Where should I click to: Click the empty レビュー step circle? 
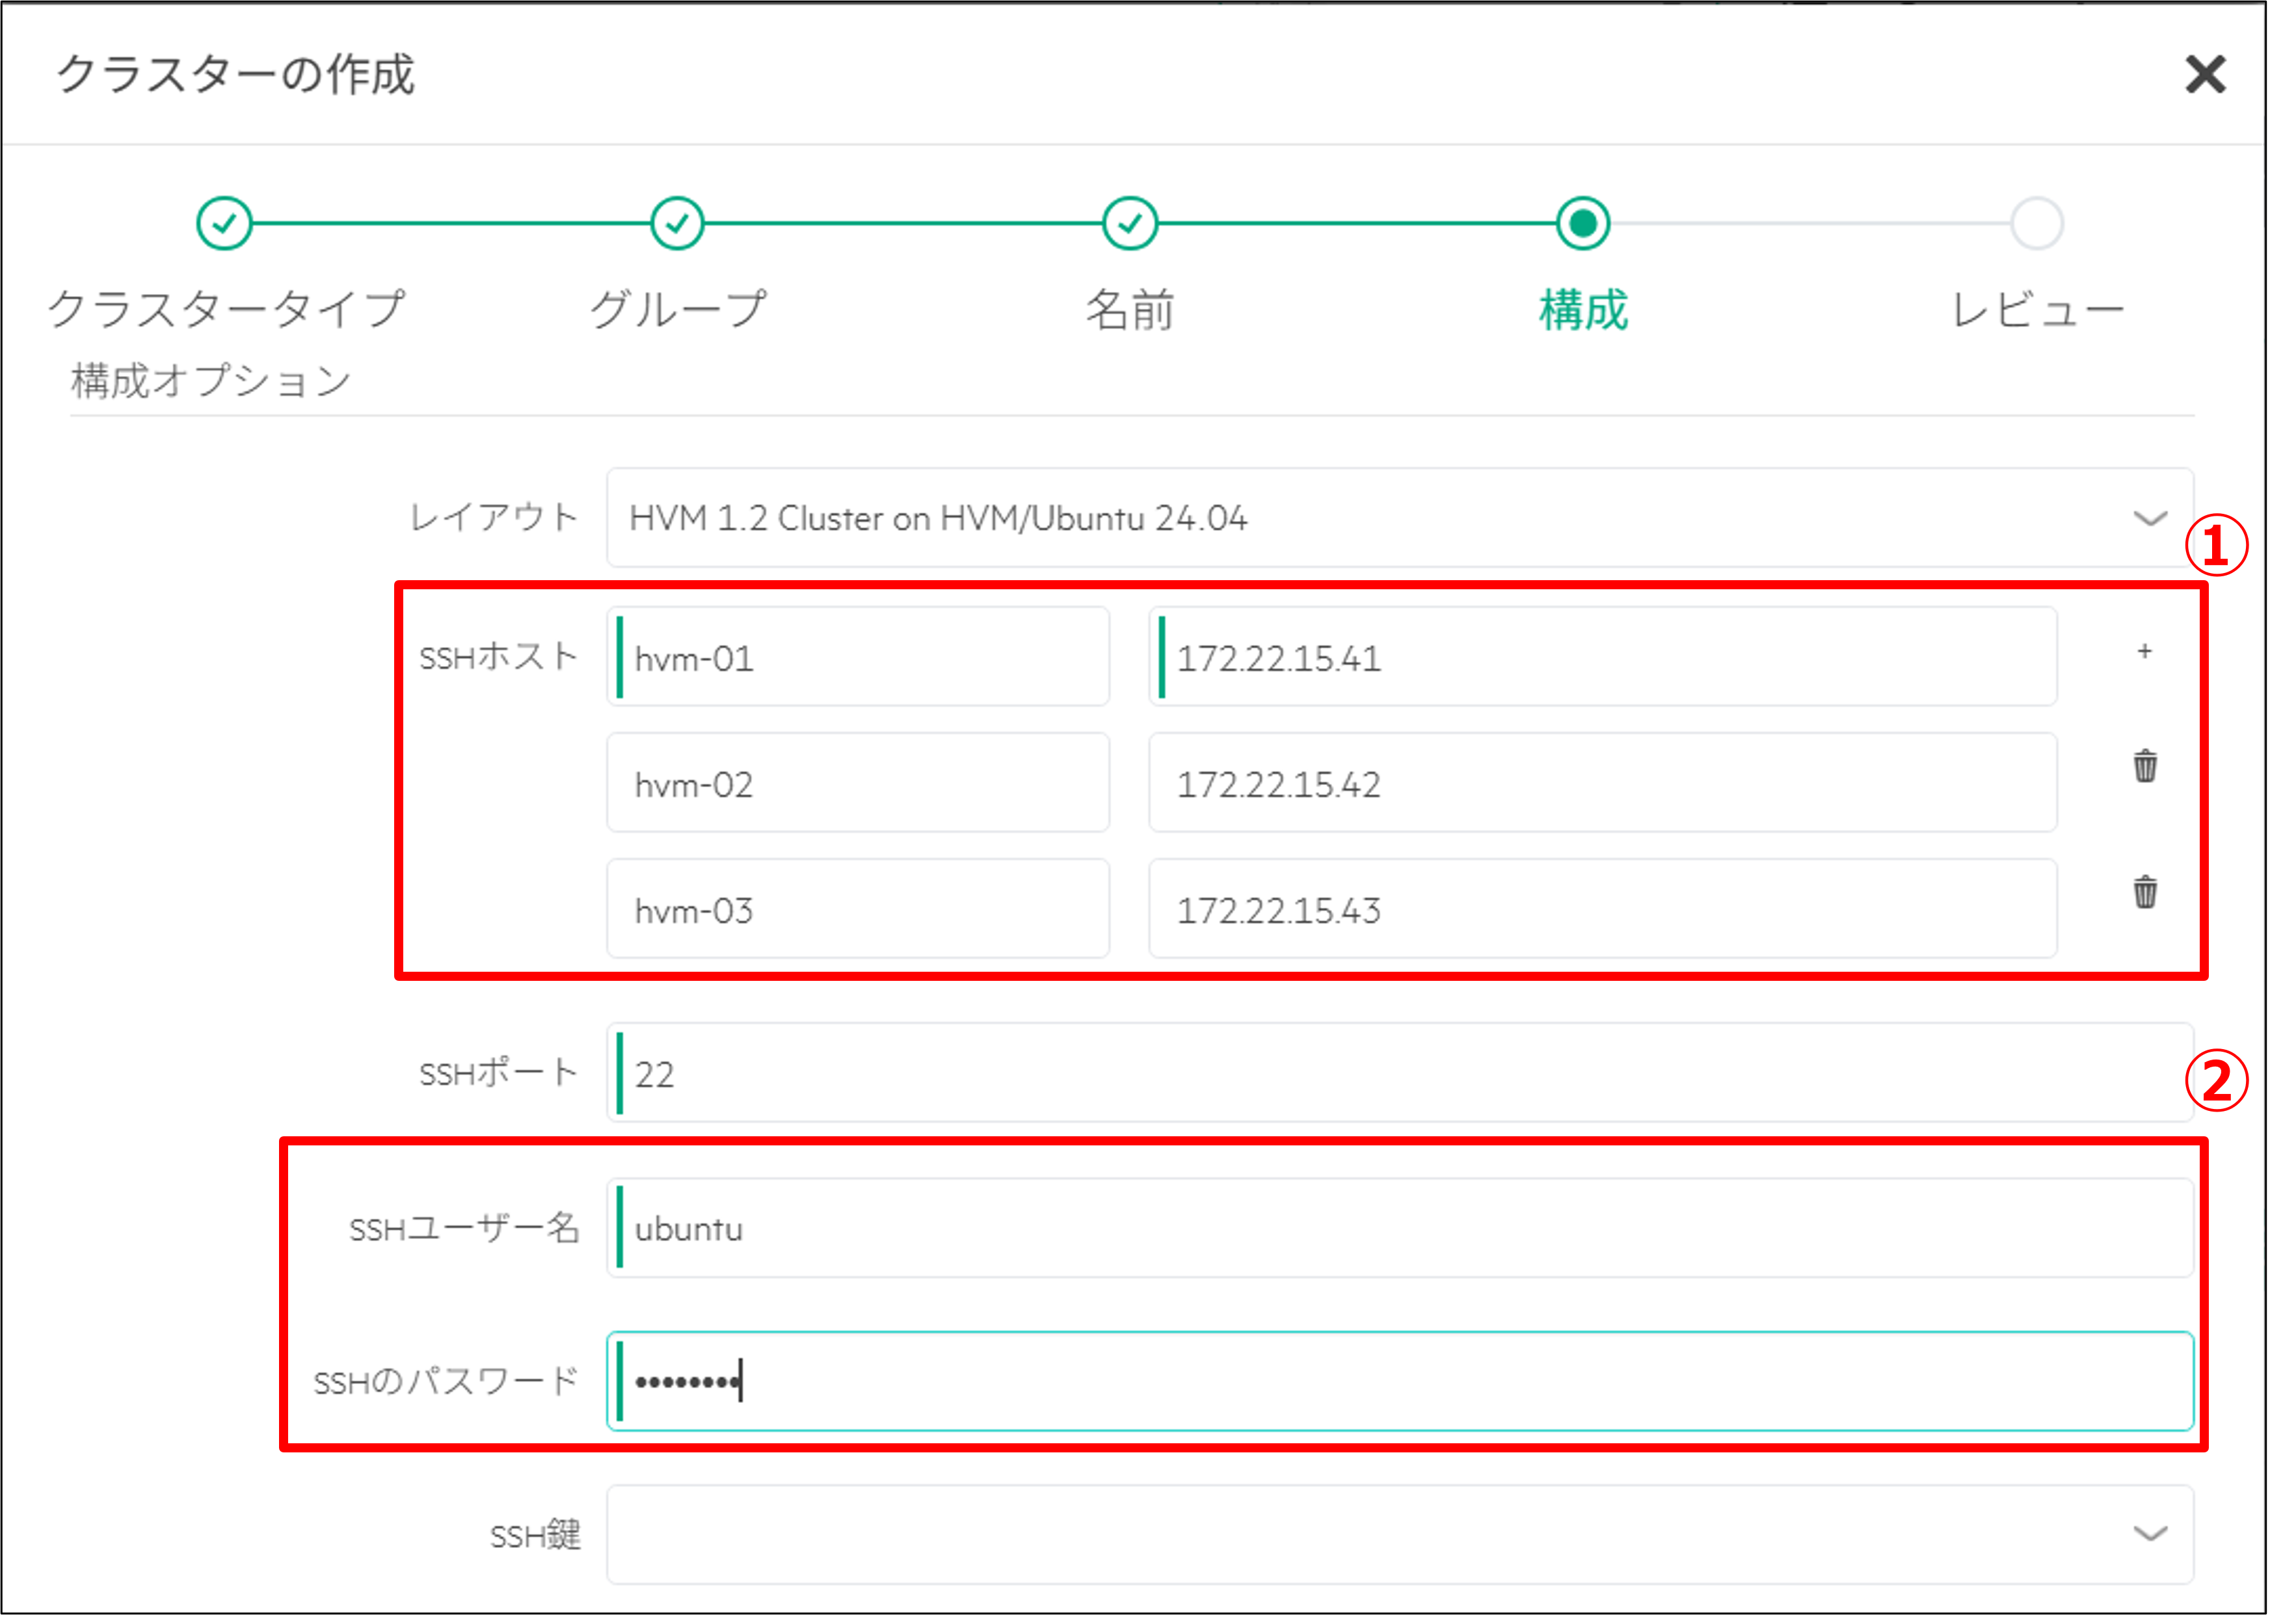pyautogui.click(x=2036, y=223)
